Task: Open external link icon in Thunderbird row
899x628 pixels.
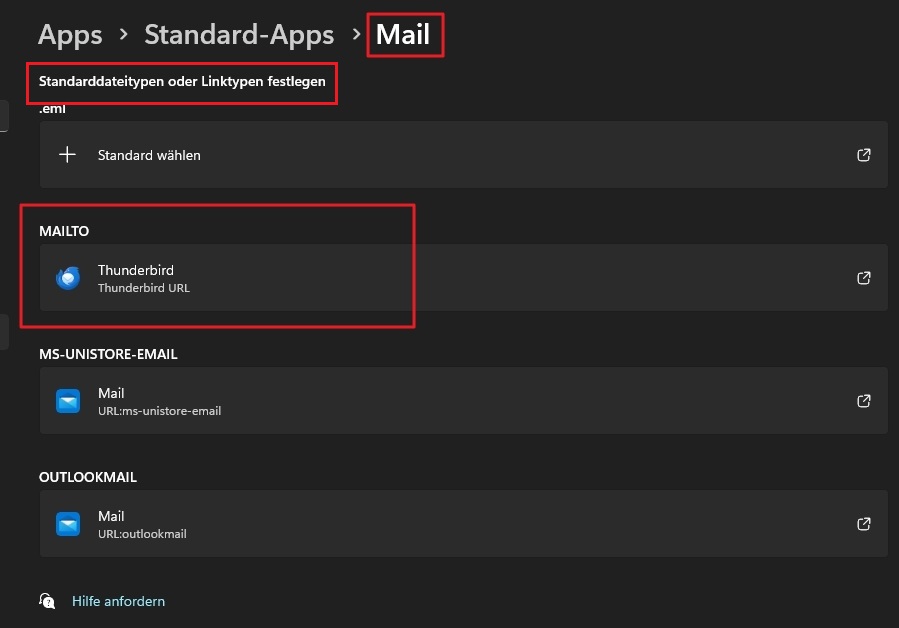Action: 863,278
